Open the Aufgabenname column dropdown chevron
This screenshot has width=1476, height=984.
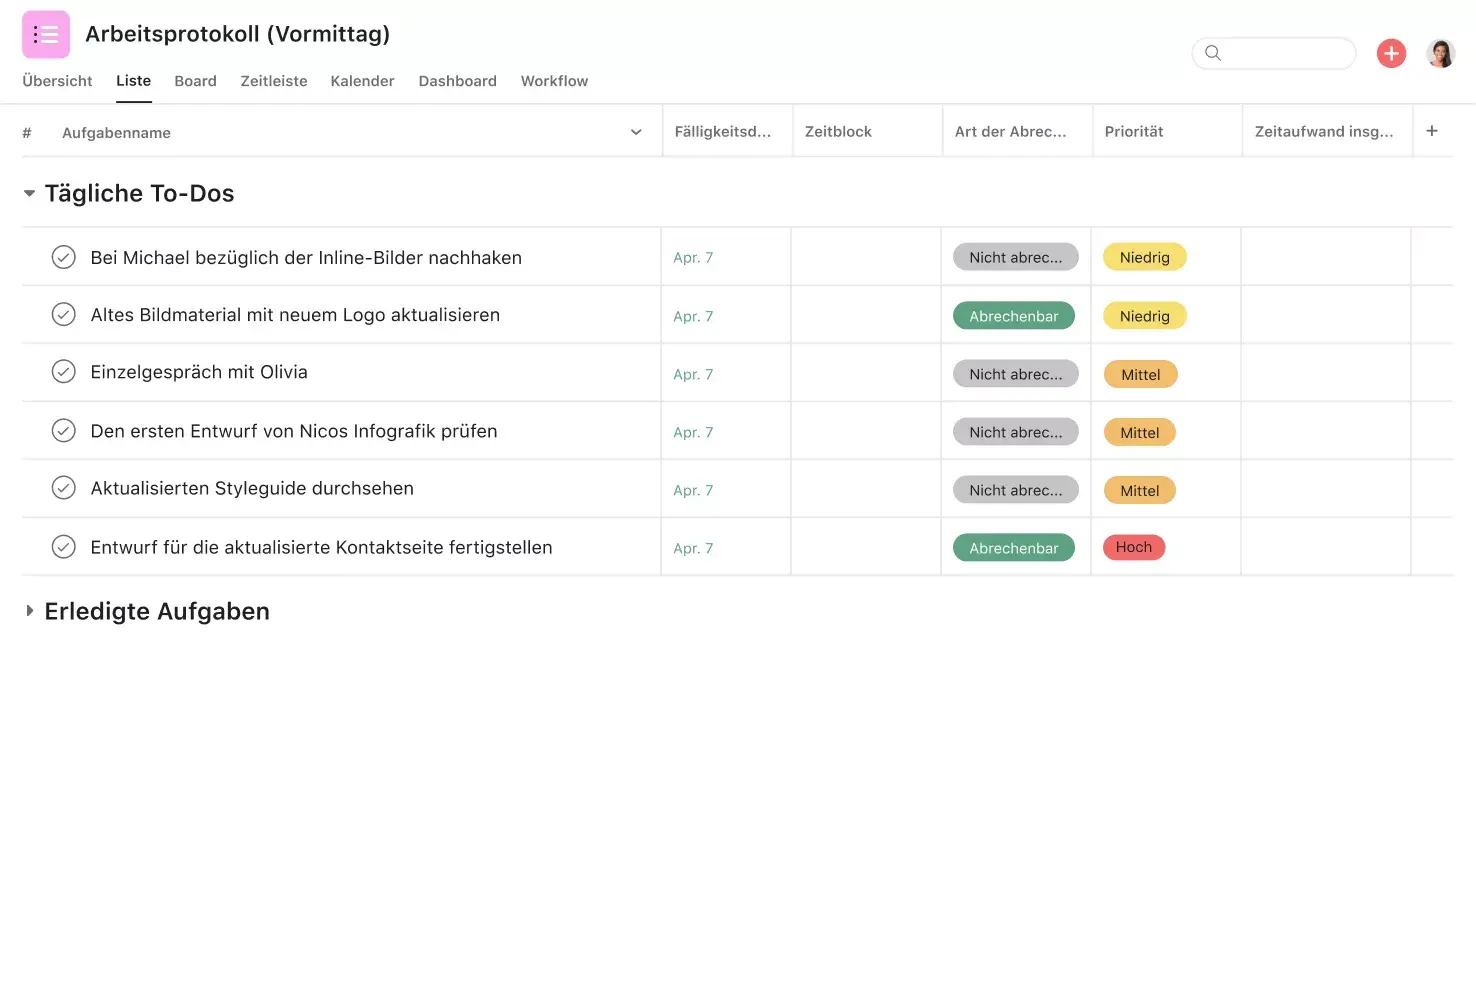[636, 132]
